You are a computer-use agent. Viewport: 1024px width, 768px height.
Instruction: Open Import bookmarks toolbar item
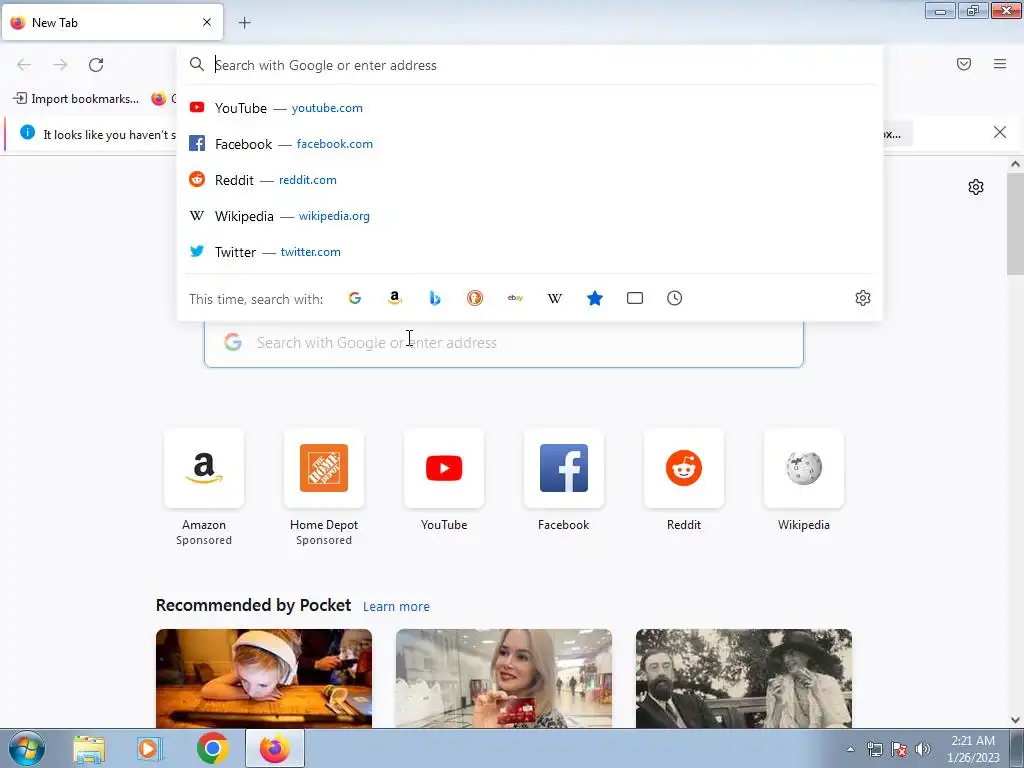point(76,99)
